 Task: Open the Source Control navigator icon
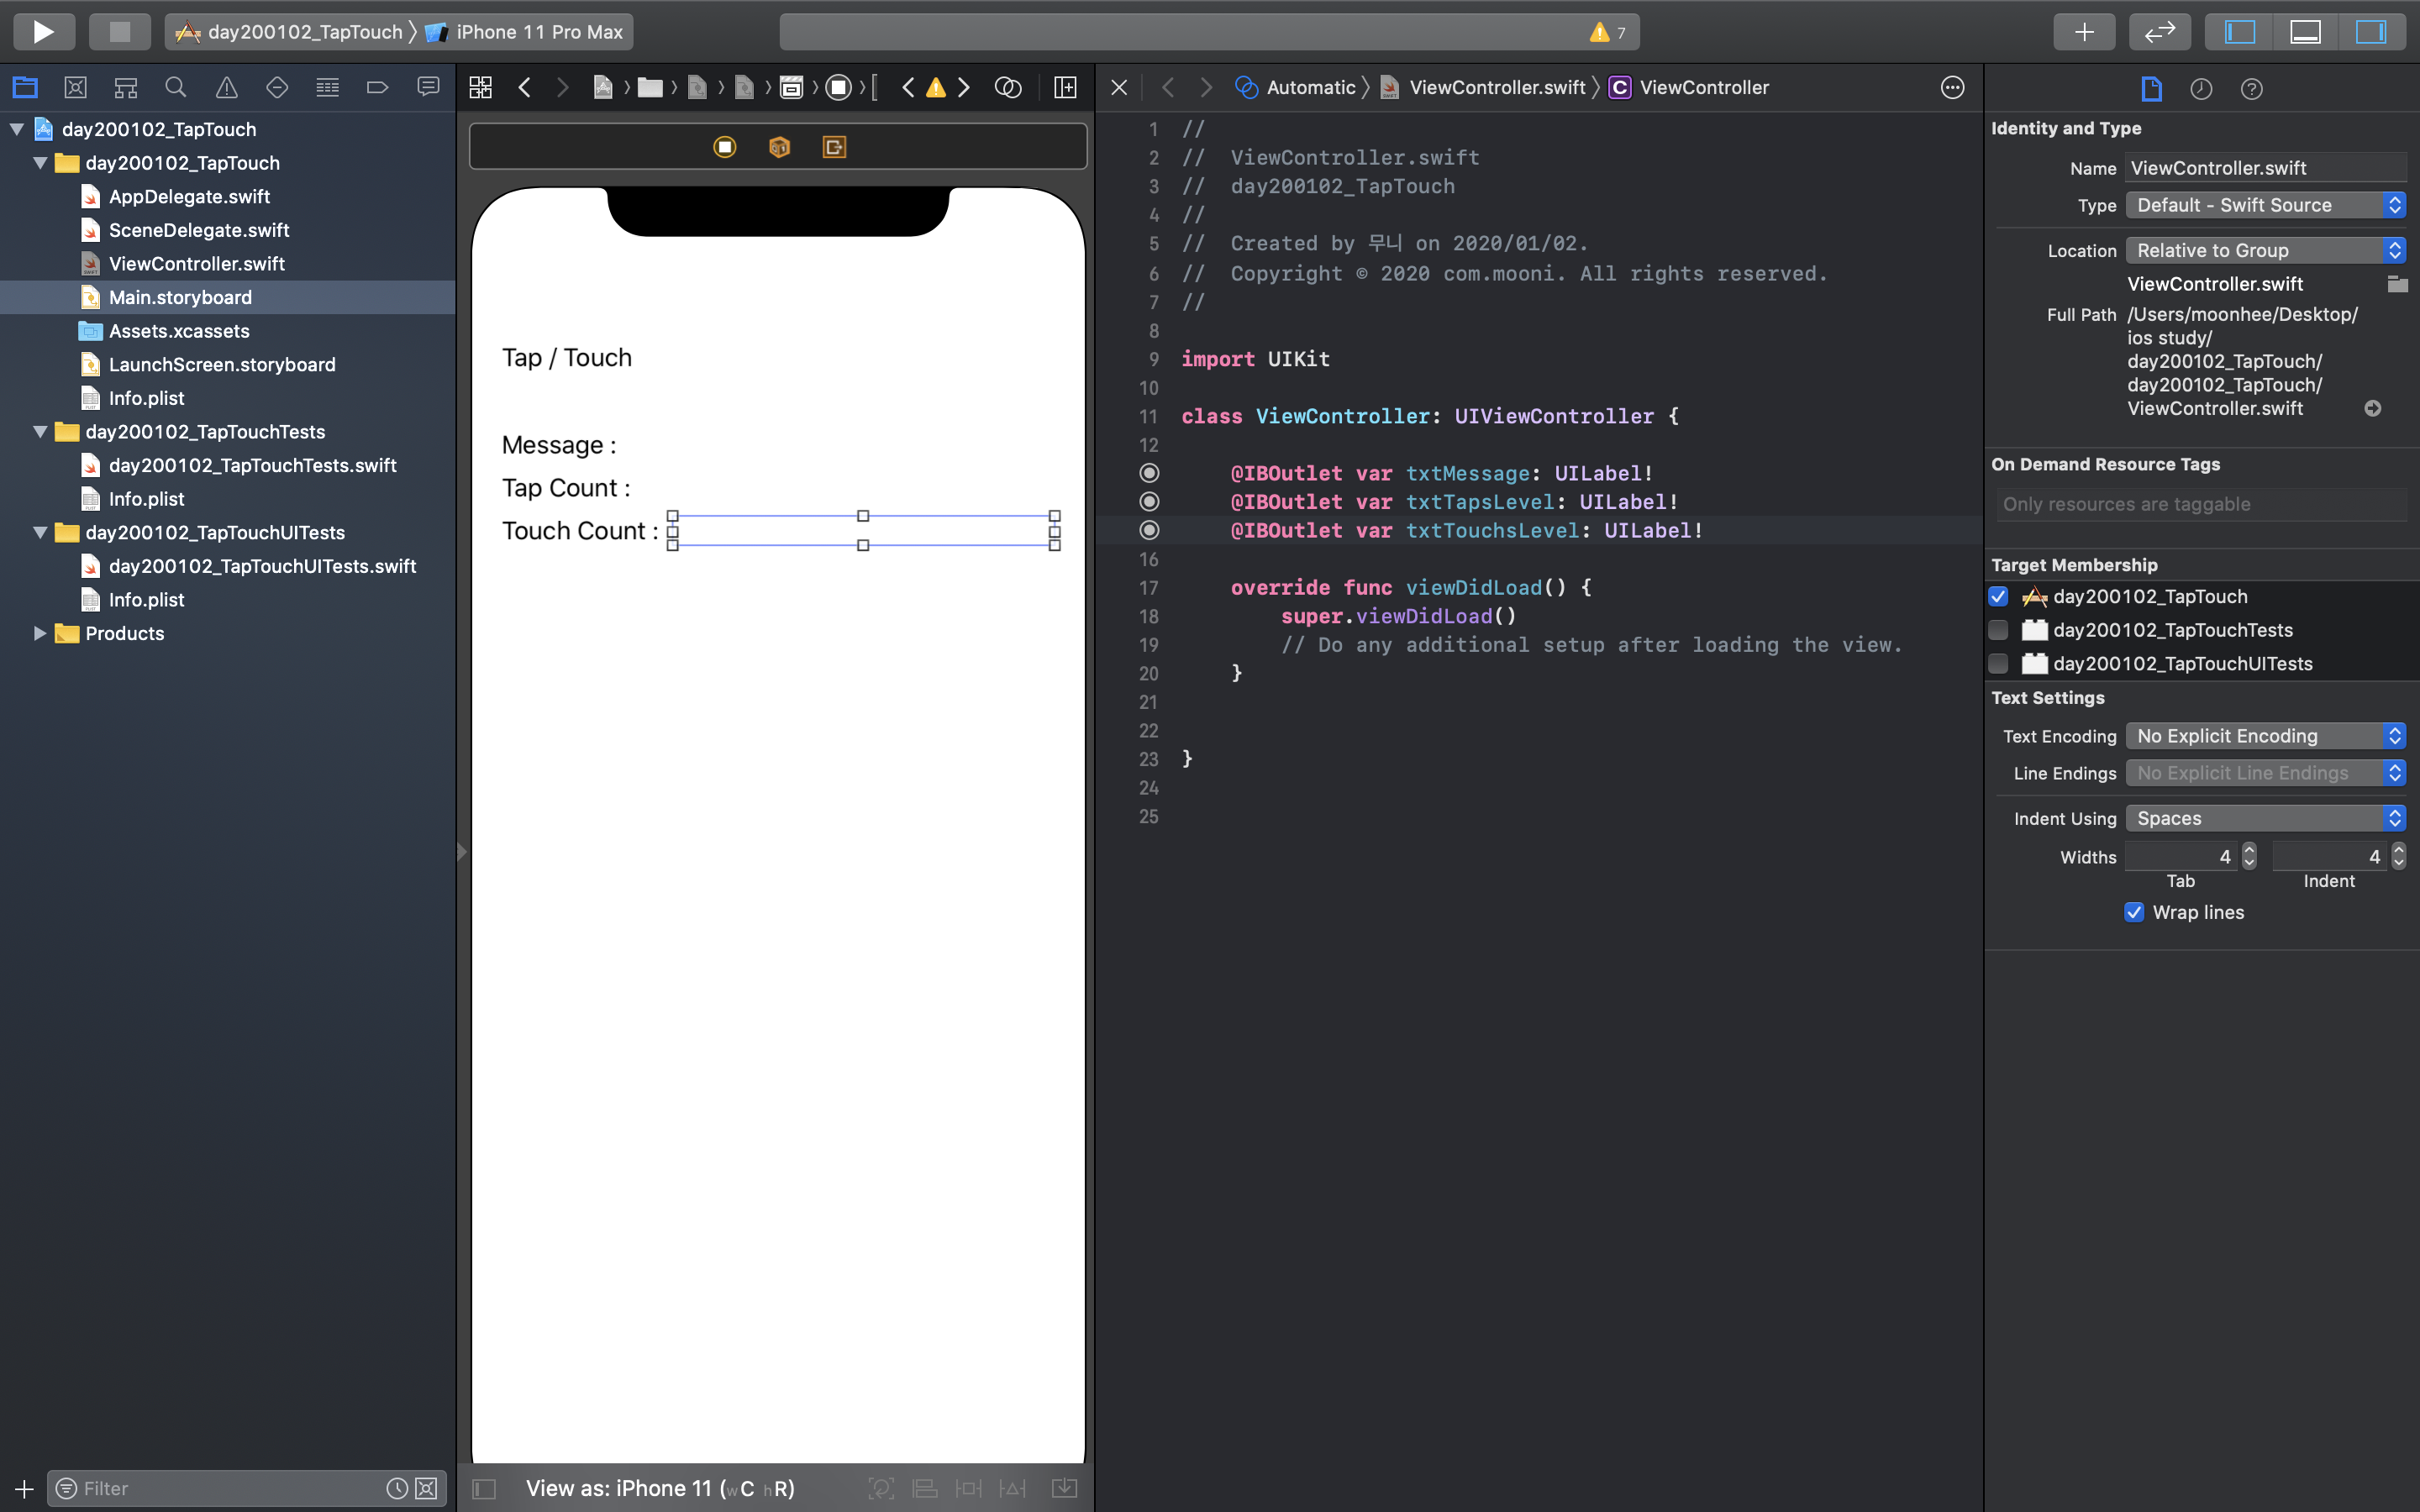75,87
